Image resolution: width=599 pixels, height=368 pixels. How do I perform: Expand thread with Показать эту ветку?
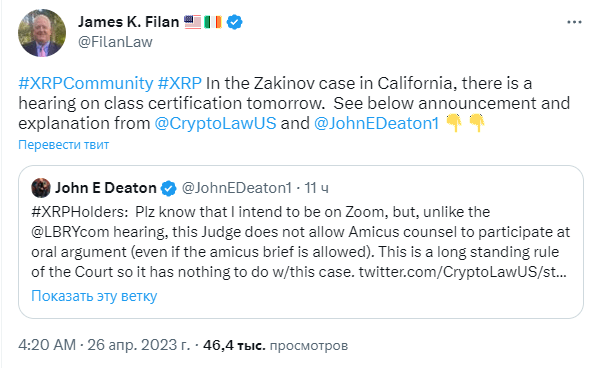pyautogui.click(x=94, y=296)
